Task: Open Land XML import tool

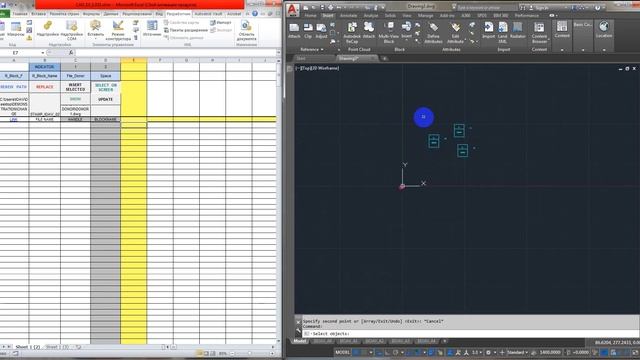Action: click(x=502, y=33)
